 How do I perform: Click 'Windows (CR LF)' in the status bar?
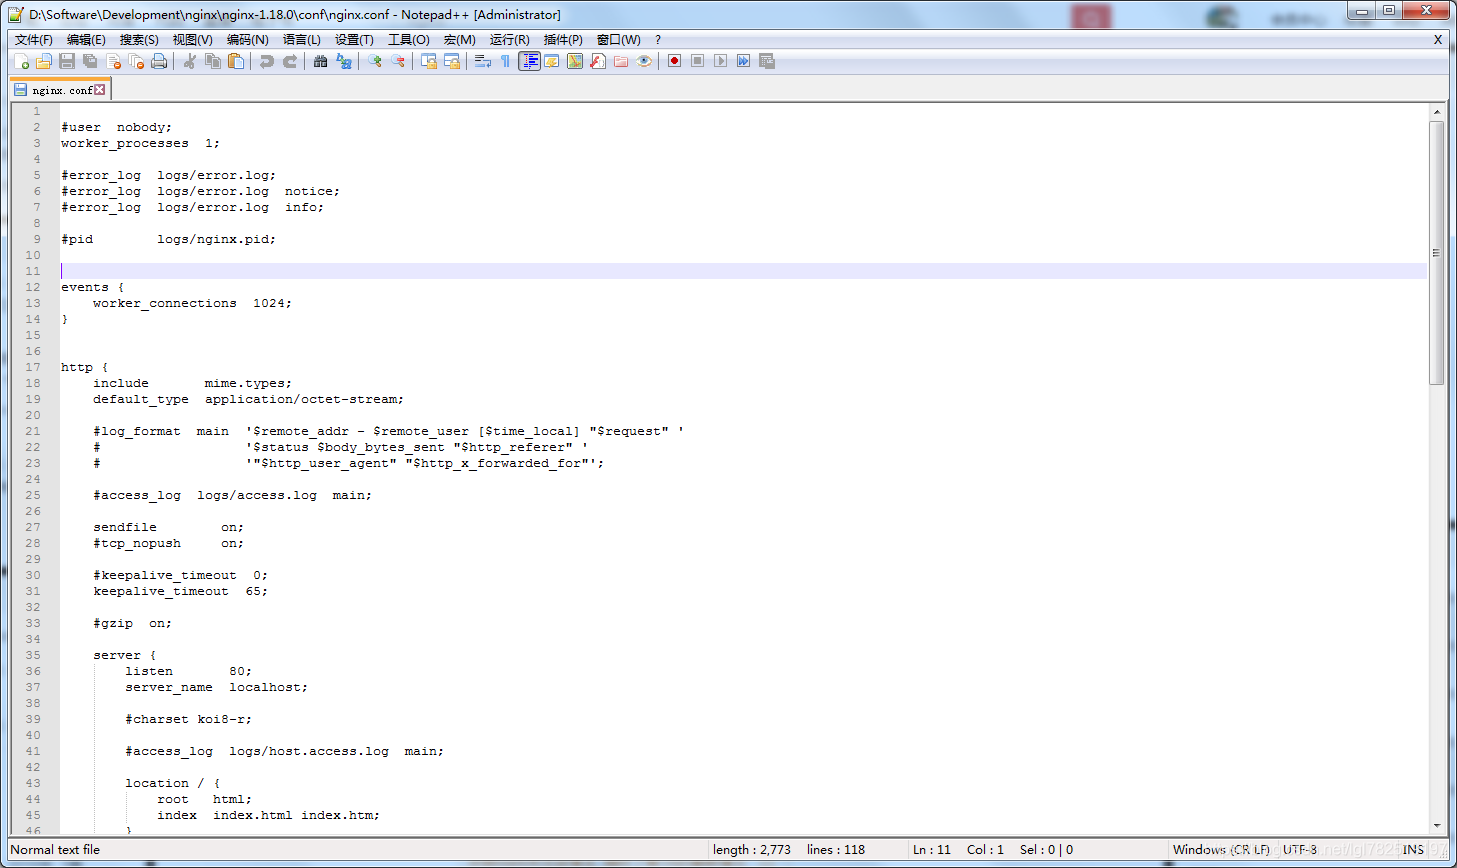pos(1221,850)
